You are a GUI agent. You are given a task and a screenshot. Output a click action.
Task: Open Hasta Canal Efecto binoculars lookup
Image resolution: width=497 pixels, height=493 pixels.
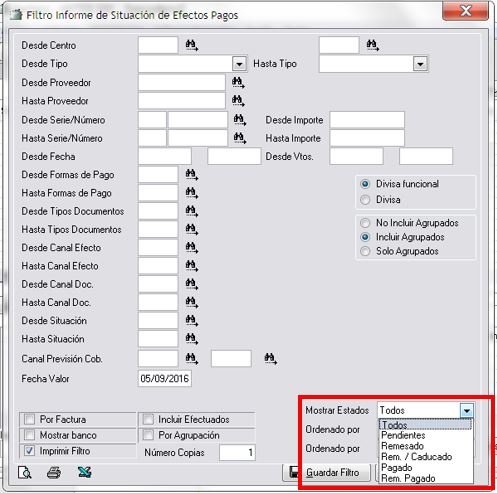point(191,266)
